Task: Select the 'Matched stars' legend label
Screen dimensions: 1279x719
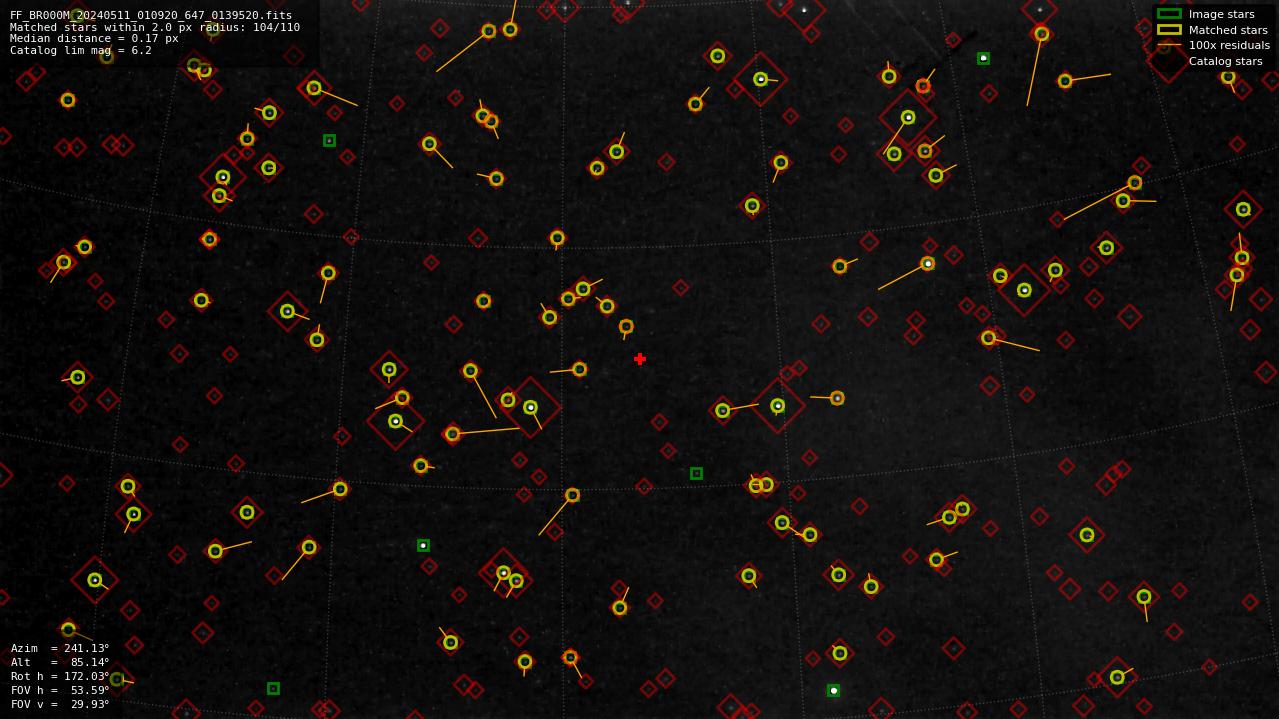Action: [1228, 30]
